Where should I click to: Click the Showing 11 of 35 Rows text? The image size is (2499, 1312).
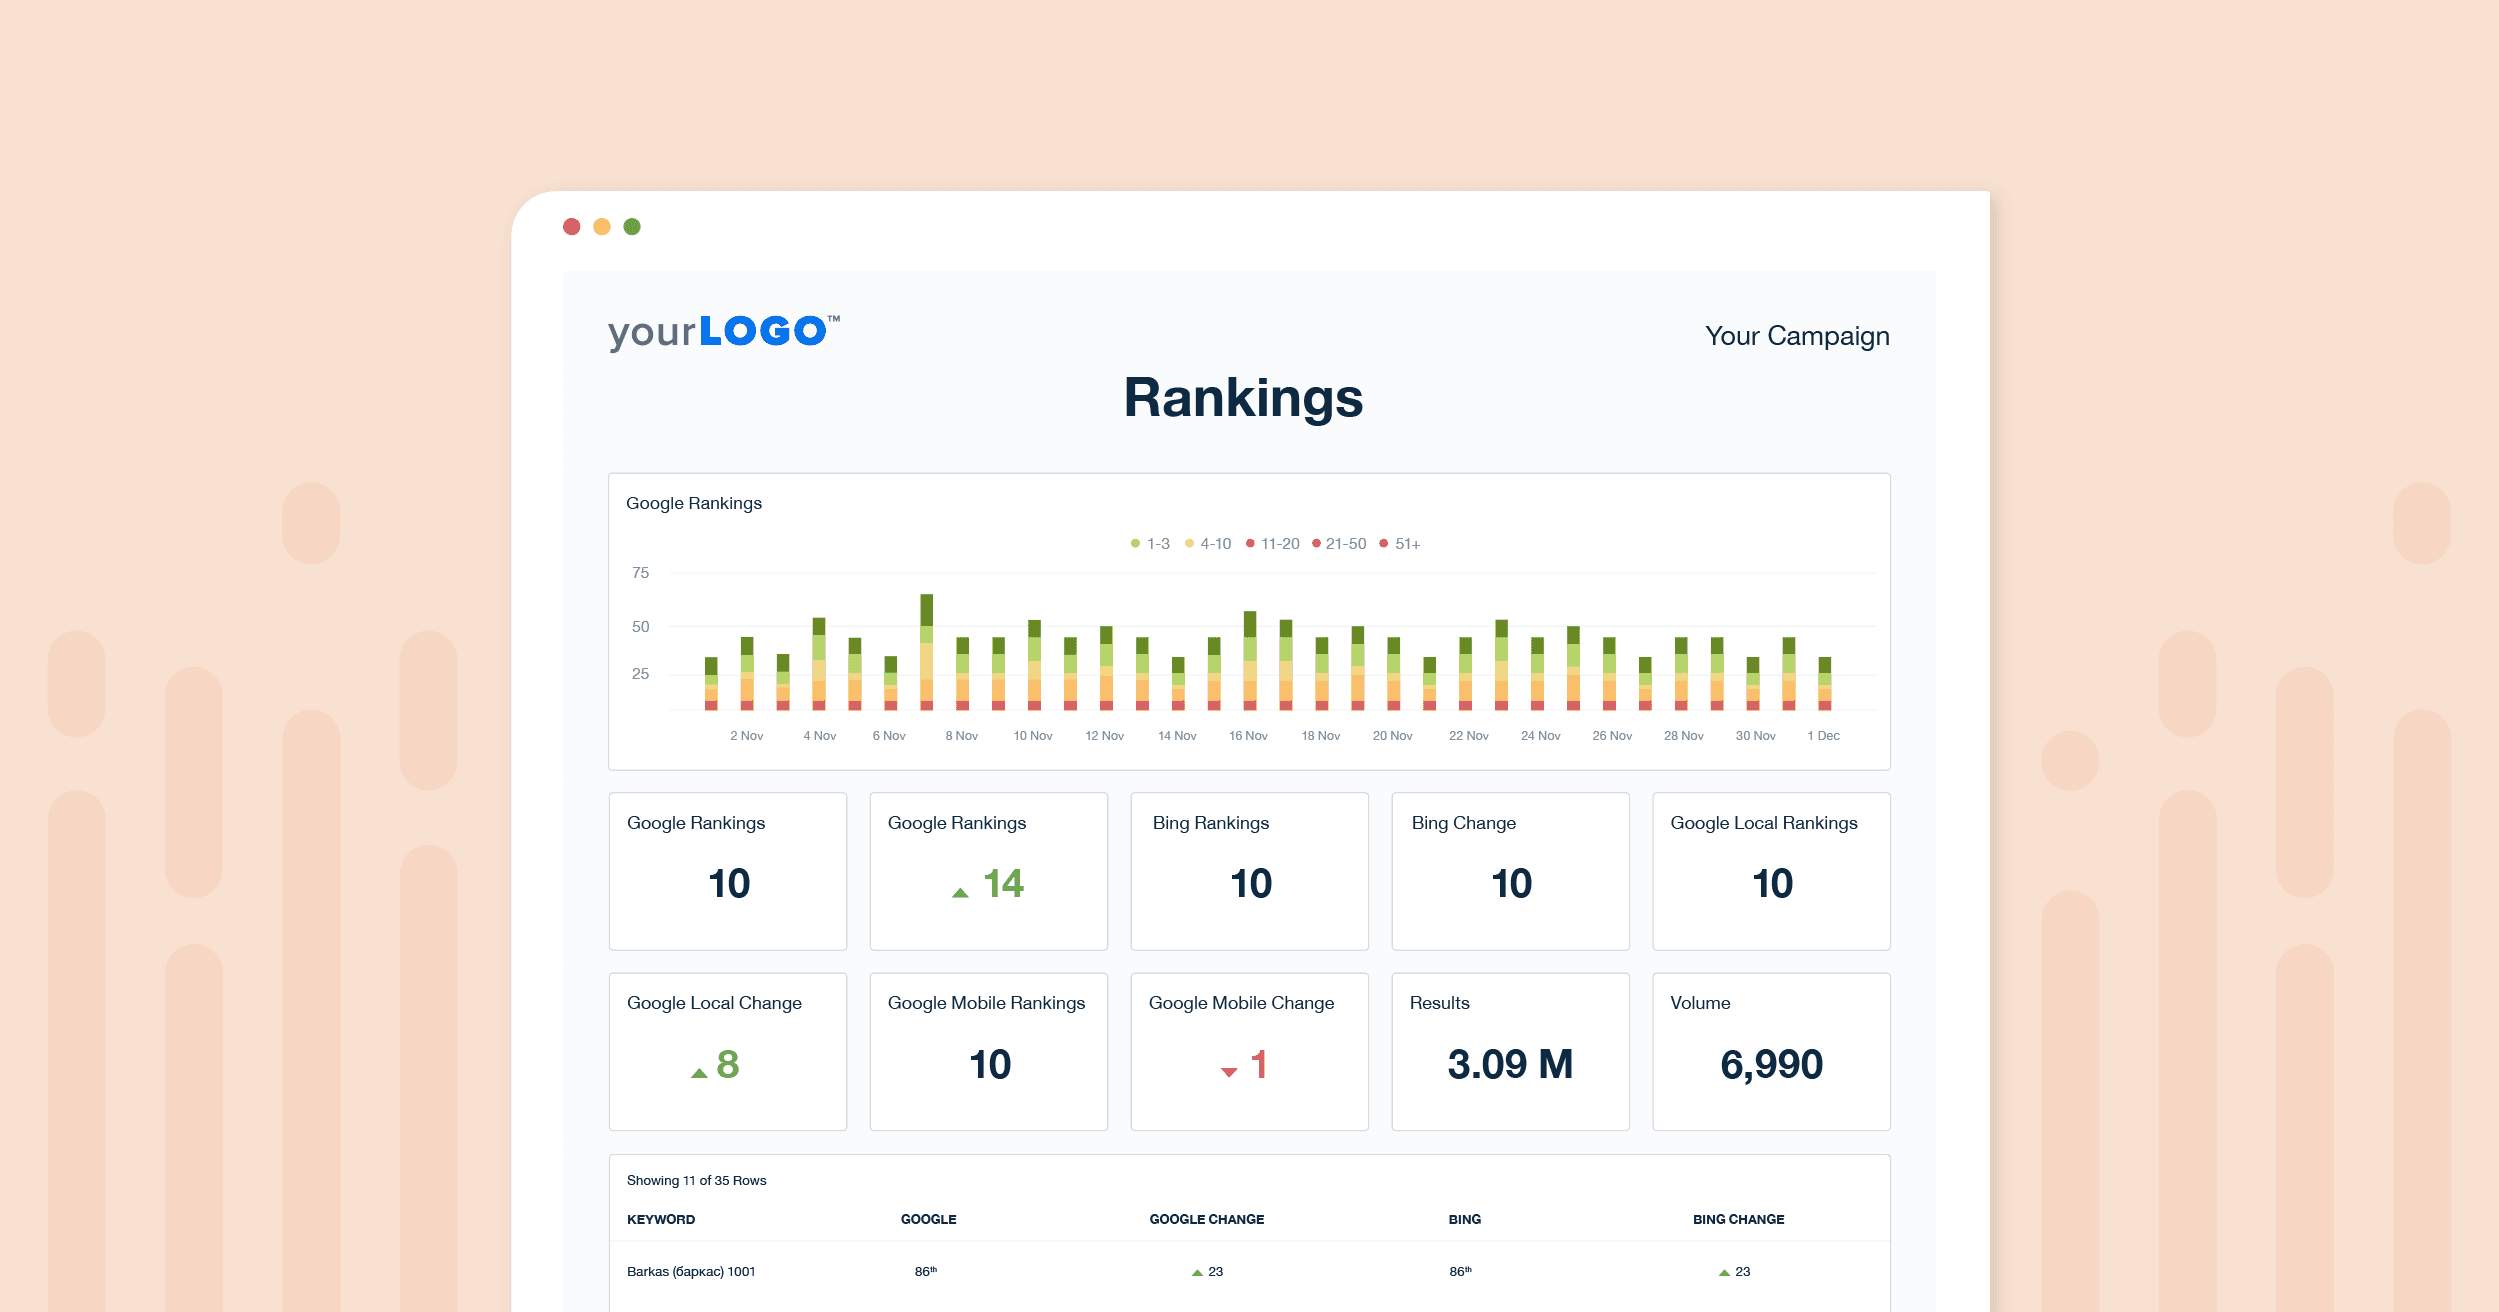tap(695, 1180)
